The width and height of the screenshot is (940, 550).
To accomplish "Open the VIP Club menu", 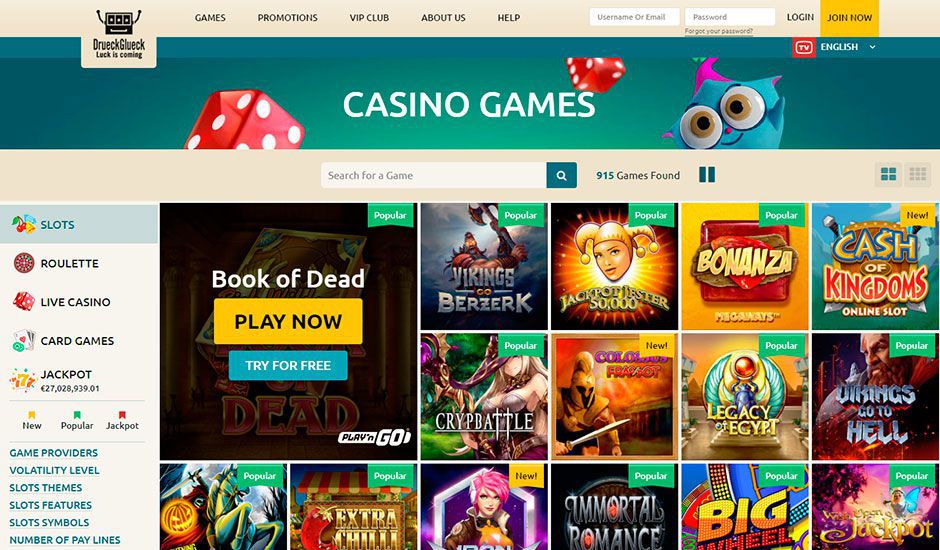I will [x=369, y=18].
